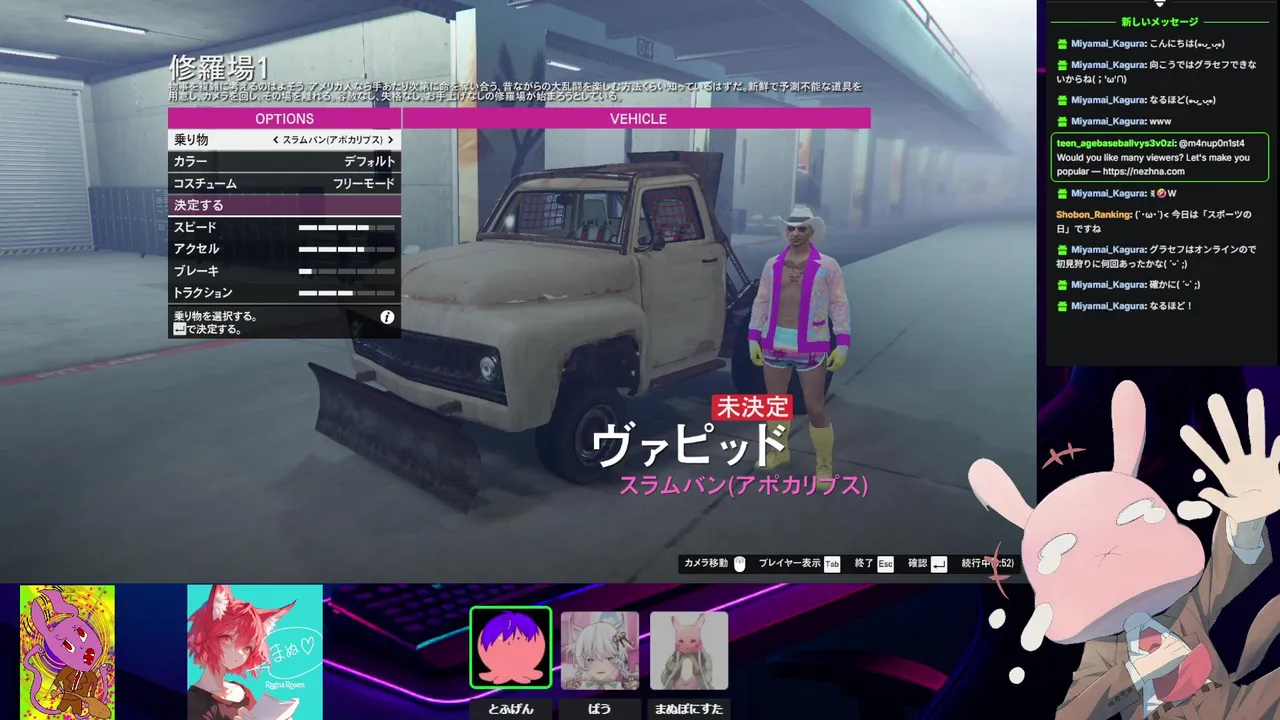Click the ばう avatar thumbnail

tap(600, 650)
